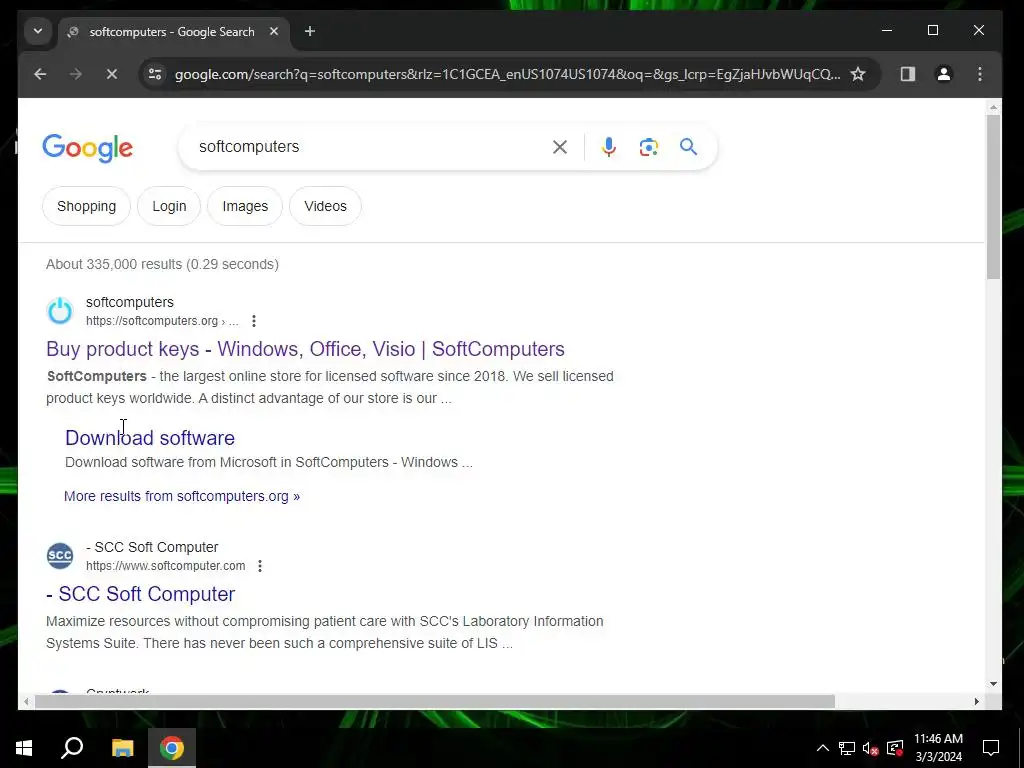Switch to Videos results
Screen dimensions: 1024x768
[x=325, y=206]
